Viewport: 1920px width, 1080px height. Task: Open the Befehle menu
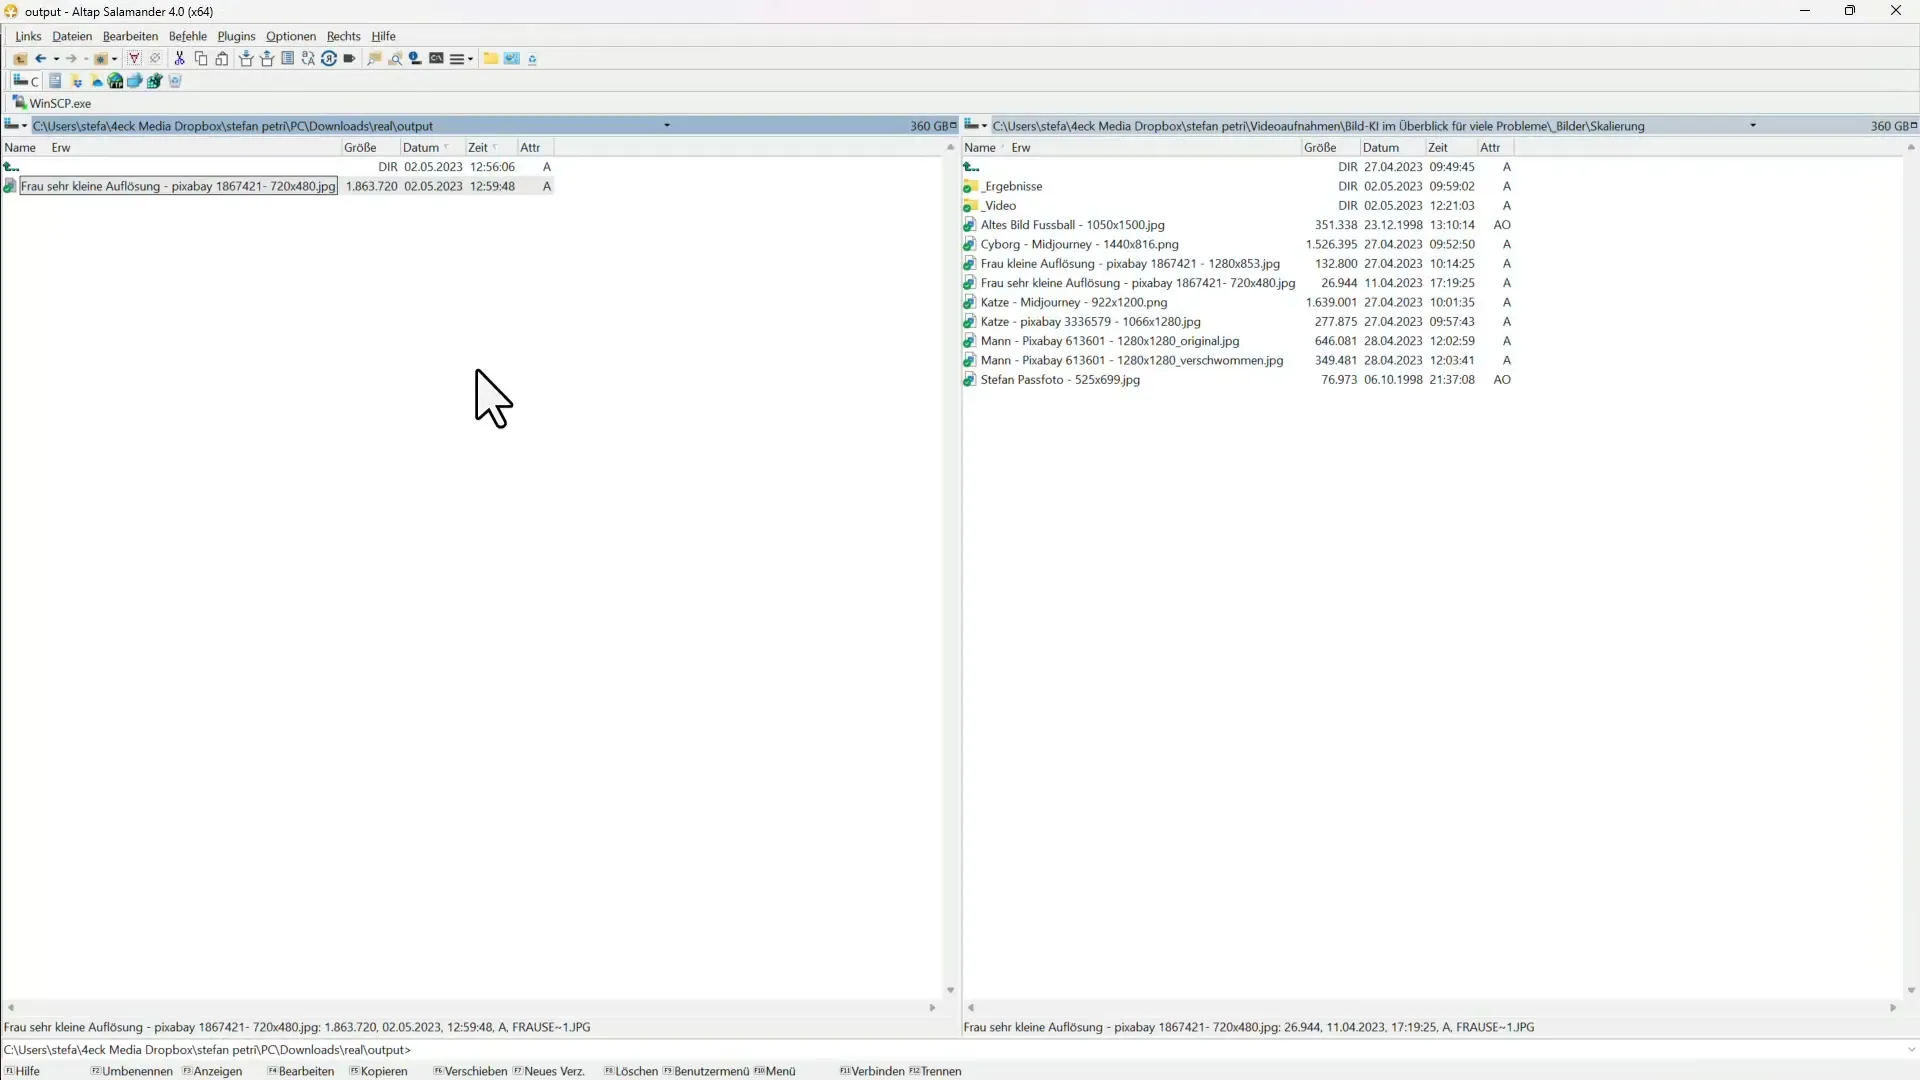click(188, 36)
